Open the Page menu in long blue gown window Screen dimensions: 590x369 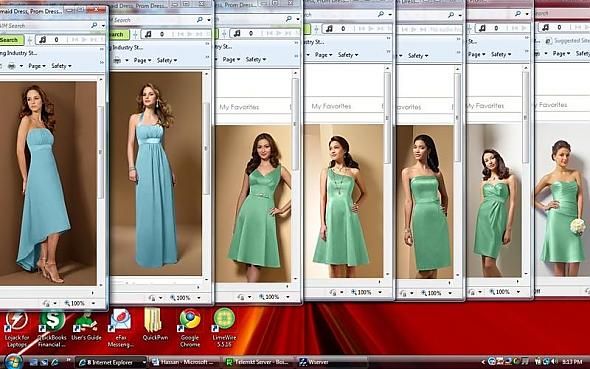(x=142, y=60)
